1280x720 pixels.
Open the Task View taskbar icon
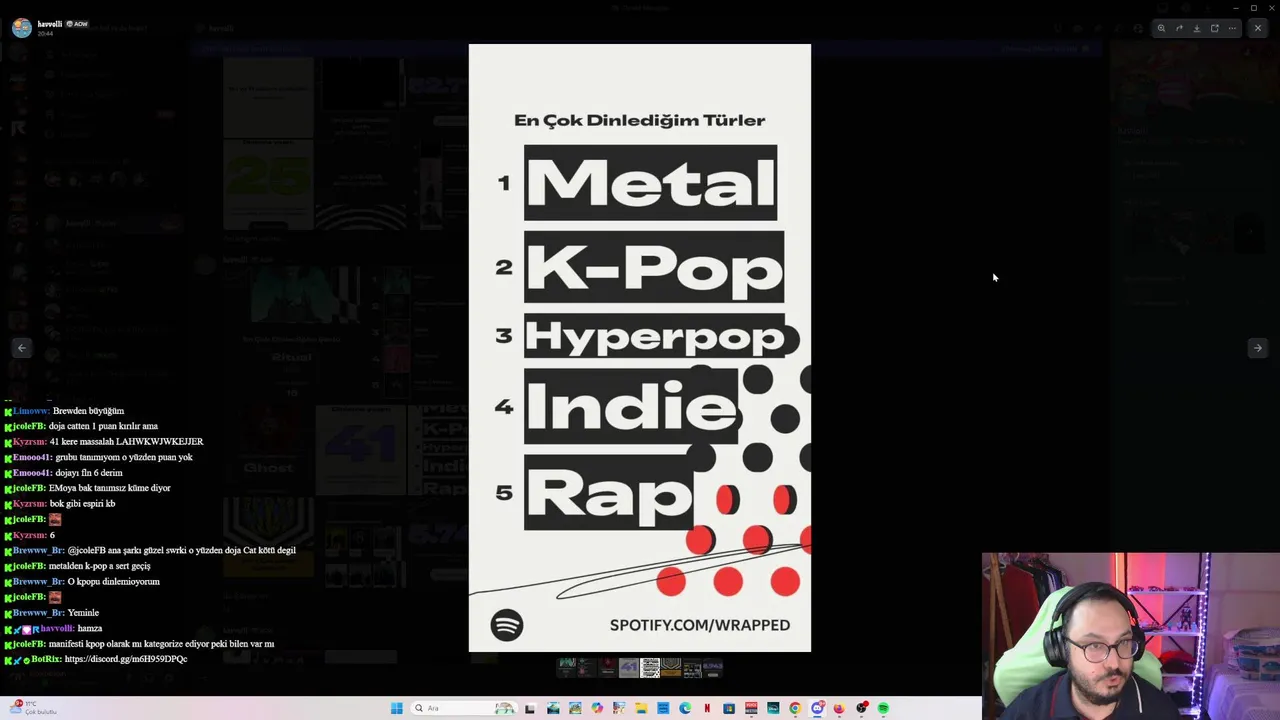click(530, 708)
